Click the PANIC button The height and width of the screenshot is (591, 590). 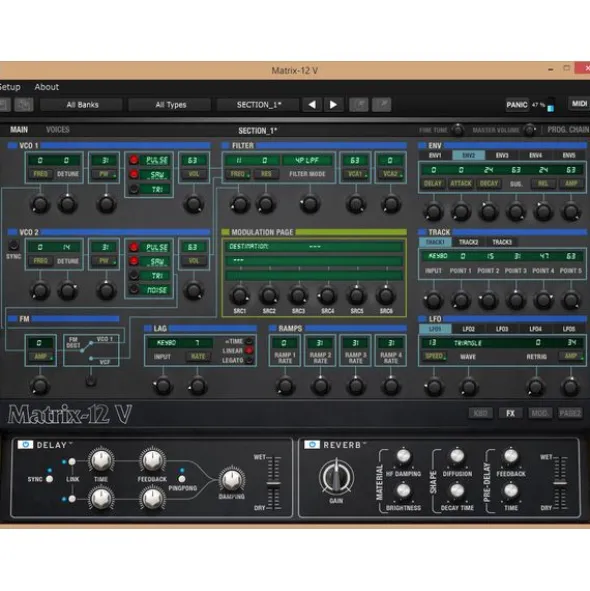click(x=516, y=104)
